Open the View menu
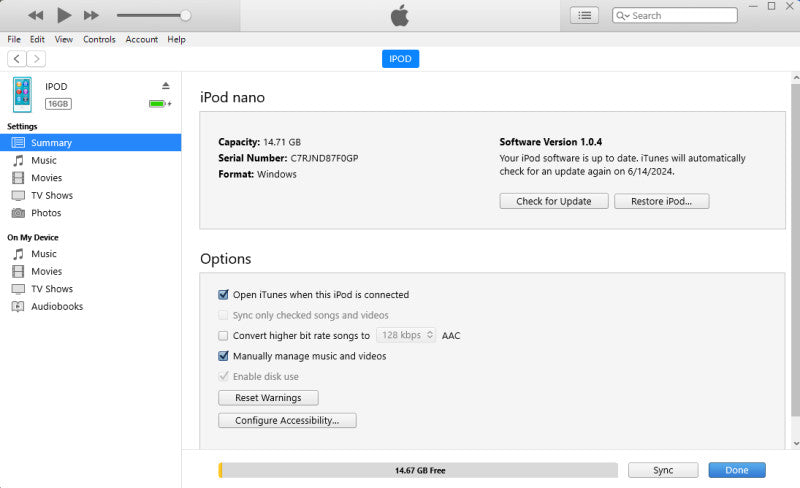Image resolution: width=800 pixels, height=488 pixels. 64,39
